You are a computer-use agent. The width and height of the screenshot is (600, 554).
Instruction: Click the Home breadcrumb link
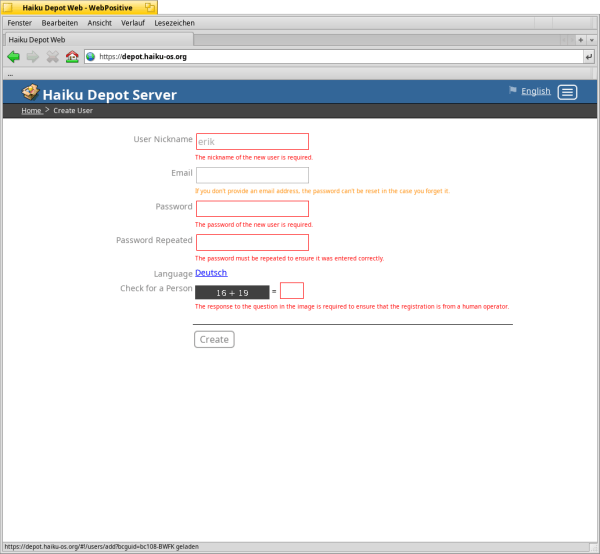[31, 111]
